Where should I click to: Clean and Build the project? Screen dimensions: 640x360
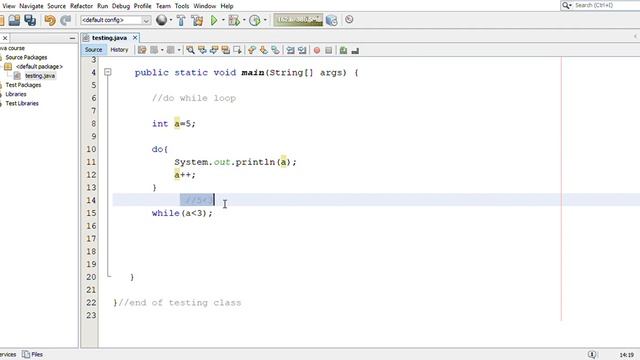198,20
